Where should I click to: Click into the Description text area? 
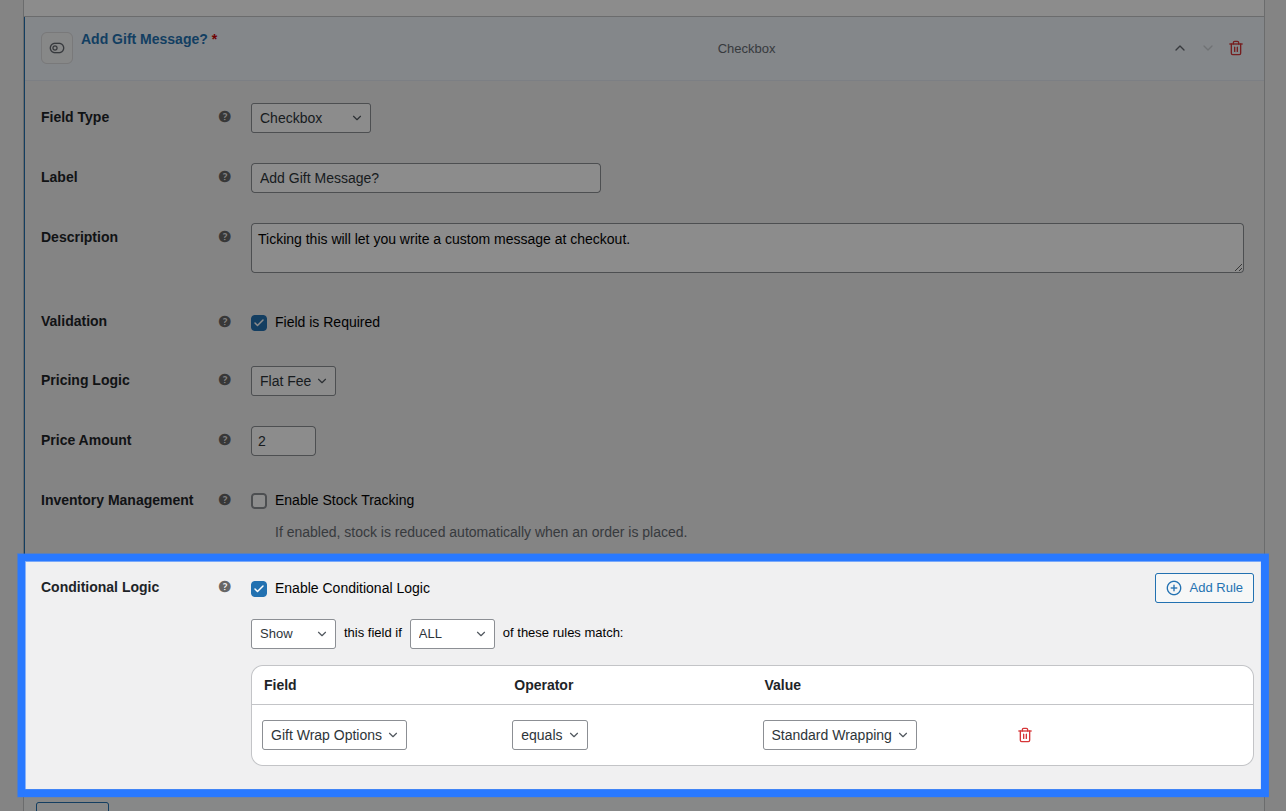[x=747, y=248]
